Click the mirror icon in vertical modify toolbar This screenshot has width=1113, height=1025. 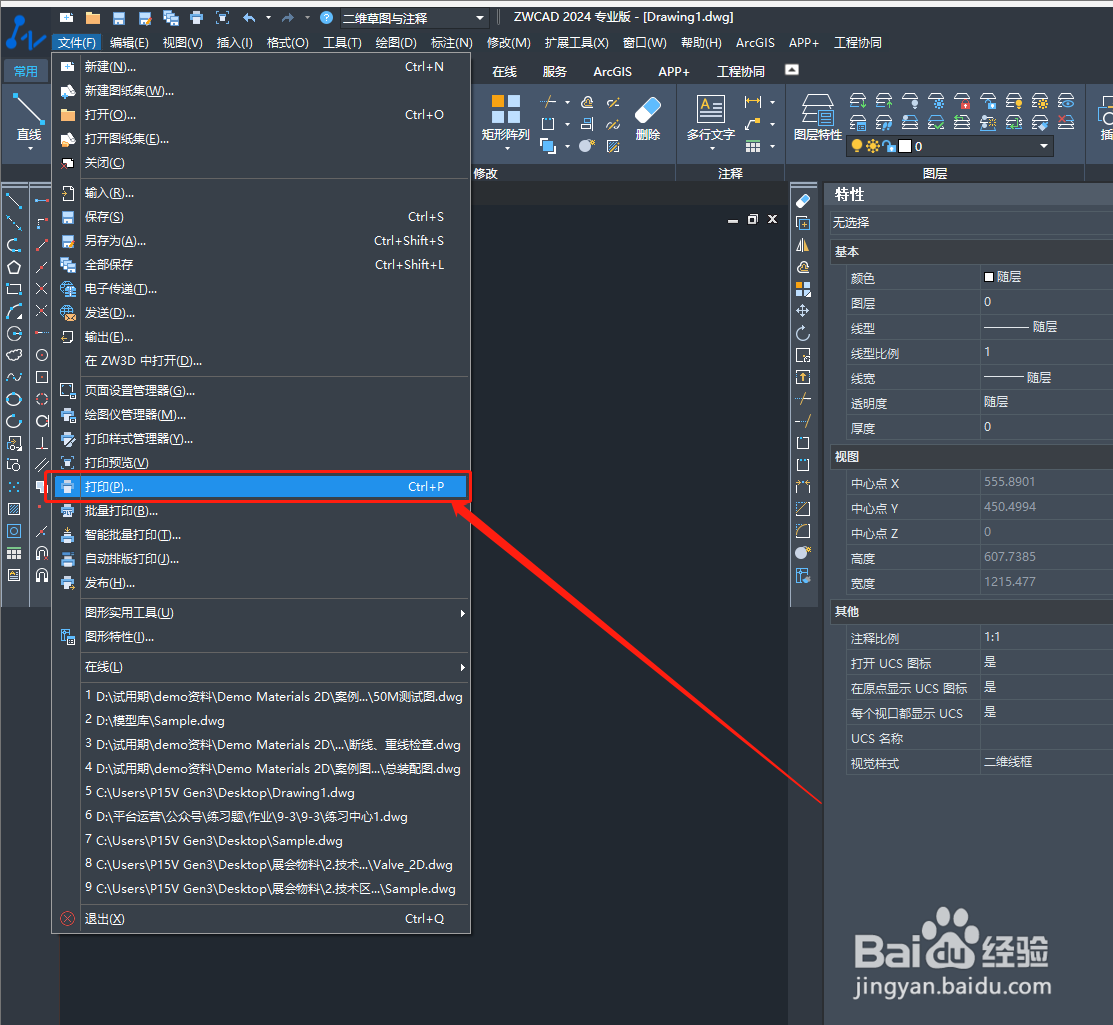803,246
